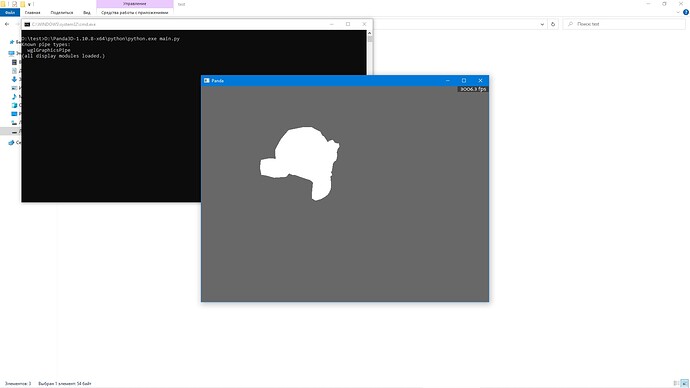690x388 pixels.
Task: Select the Music note icon in sidebar
Action: click(14, 96)
